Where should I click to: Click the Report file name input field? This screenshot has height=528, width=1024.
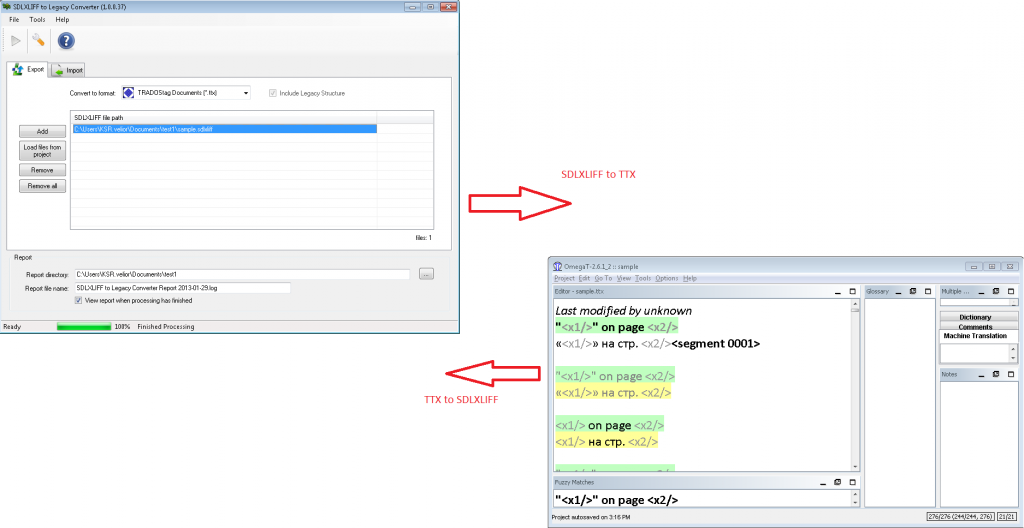pos(182,288)
